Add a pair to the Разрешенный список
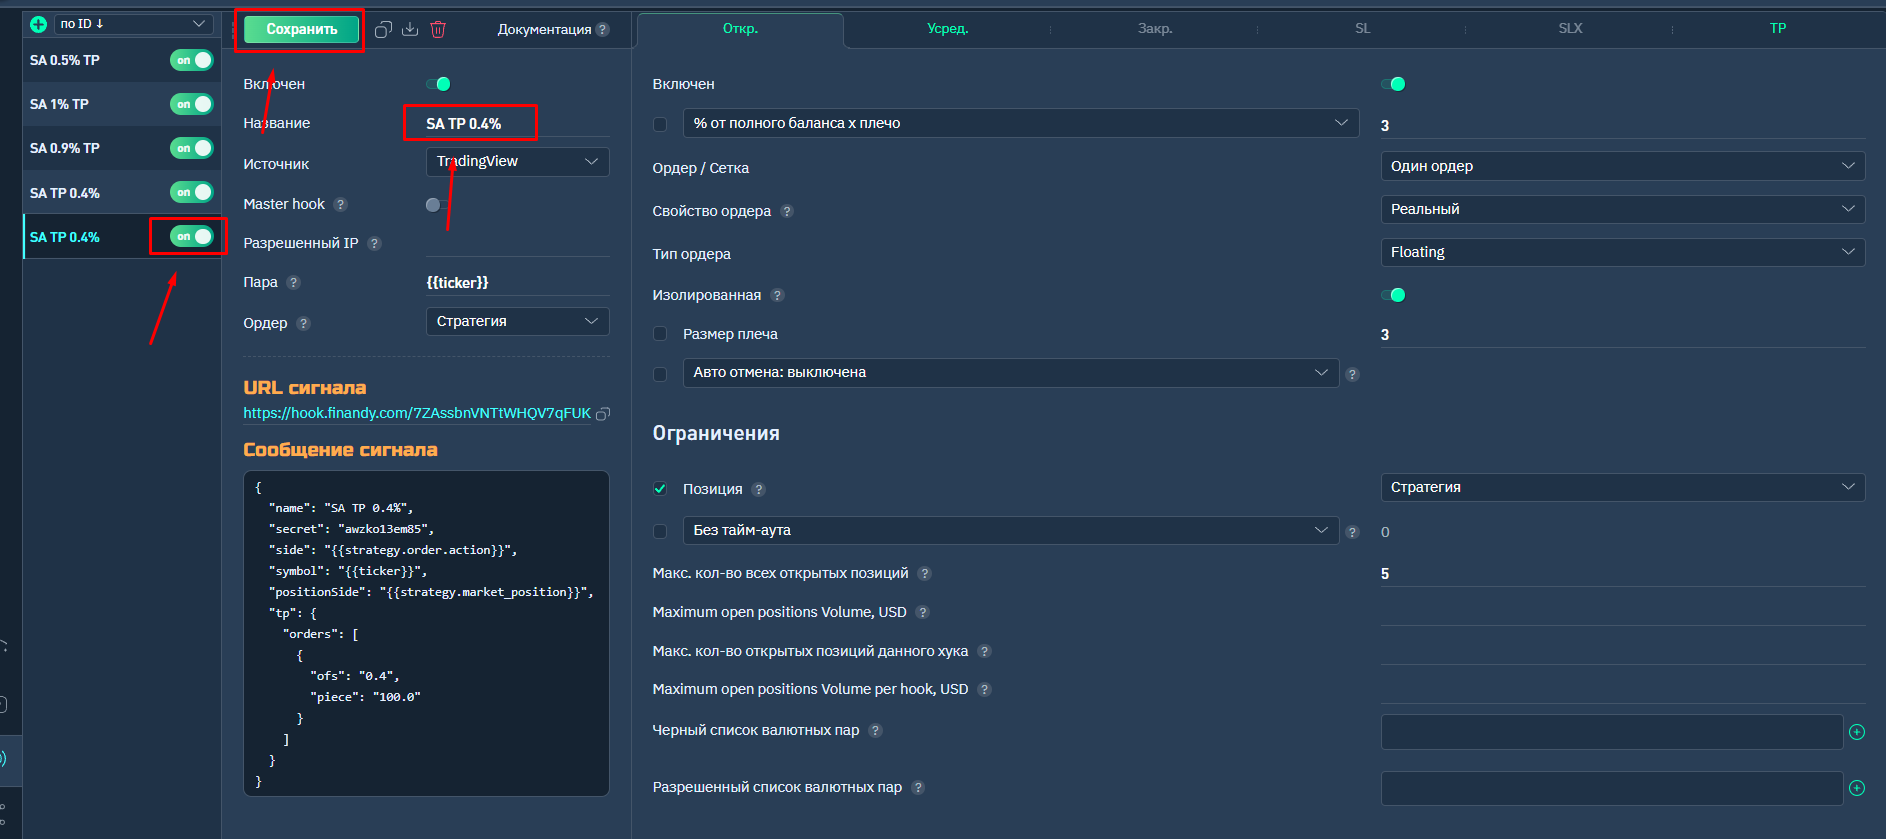1886x839 pixels. tap(1857, 788)
